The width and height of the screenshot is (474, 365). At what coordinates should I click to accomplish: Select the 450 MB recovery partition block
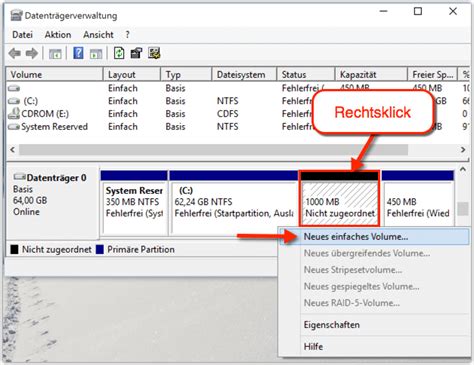(418, 199)
